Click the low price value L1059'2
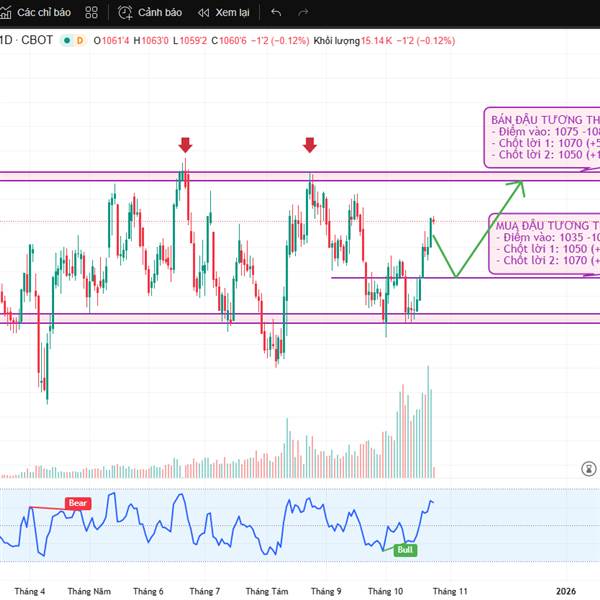This screenshot has height=600, width=600. [190, 41]
